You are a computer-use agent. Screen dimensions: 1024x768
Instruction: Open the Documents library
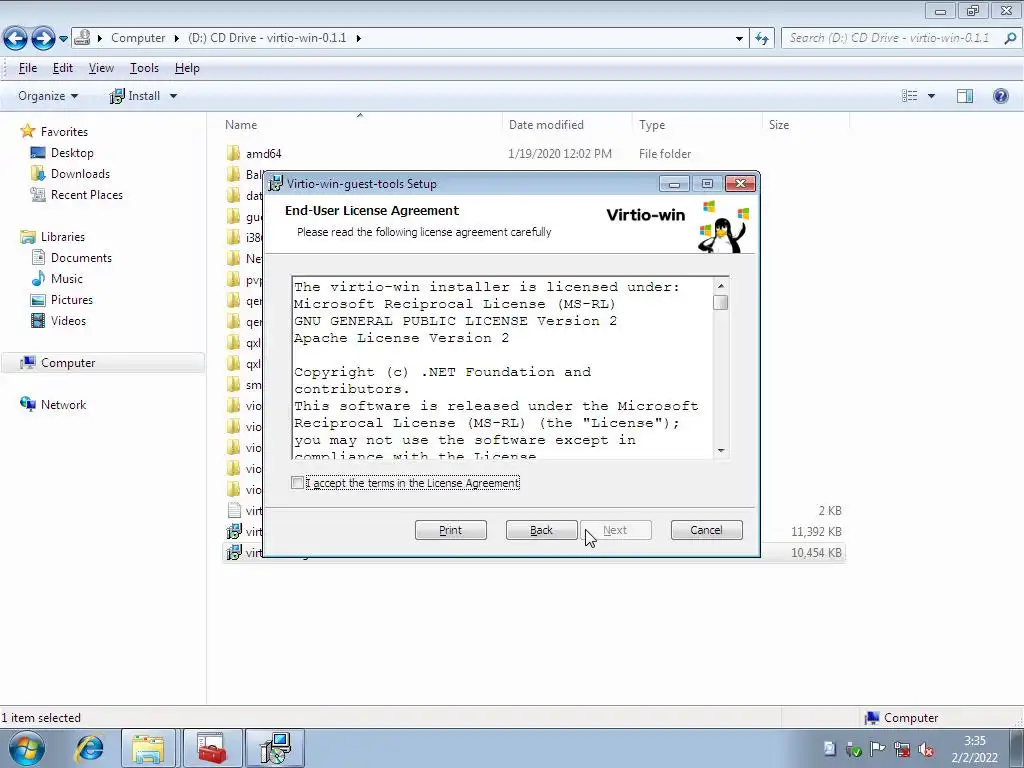coord(81,257)
